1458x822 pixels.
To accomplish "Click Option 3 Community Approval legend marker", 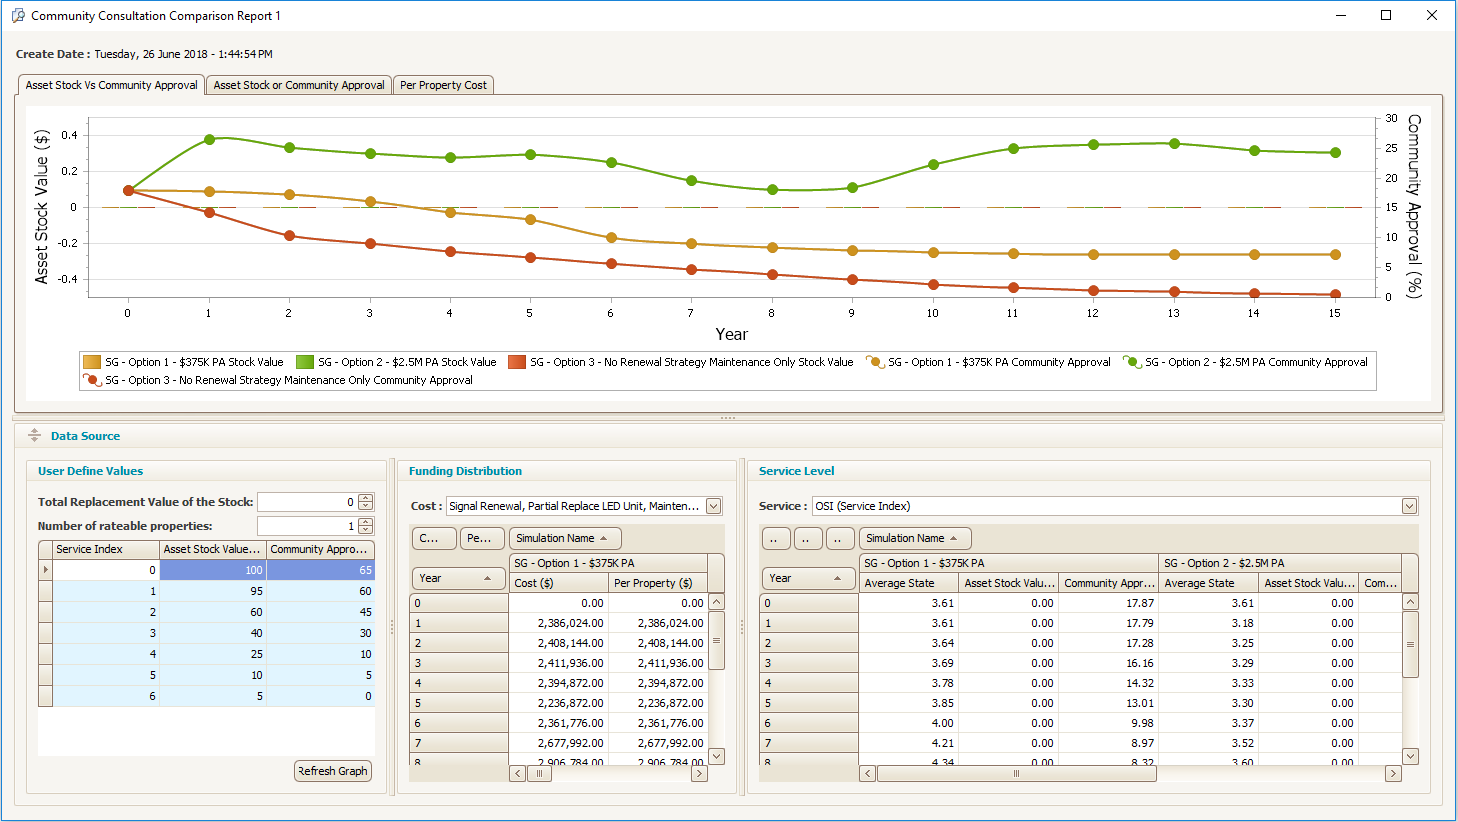I will point(92,380).
